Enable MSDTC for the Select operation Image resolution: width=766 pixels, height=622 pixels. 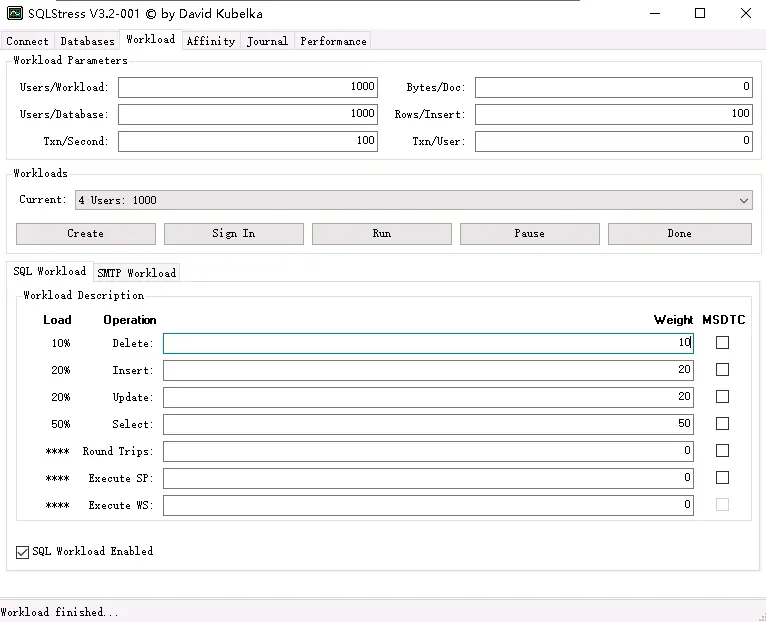coord(723,423)
